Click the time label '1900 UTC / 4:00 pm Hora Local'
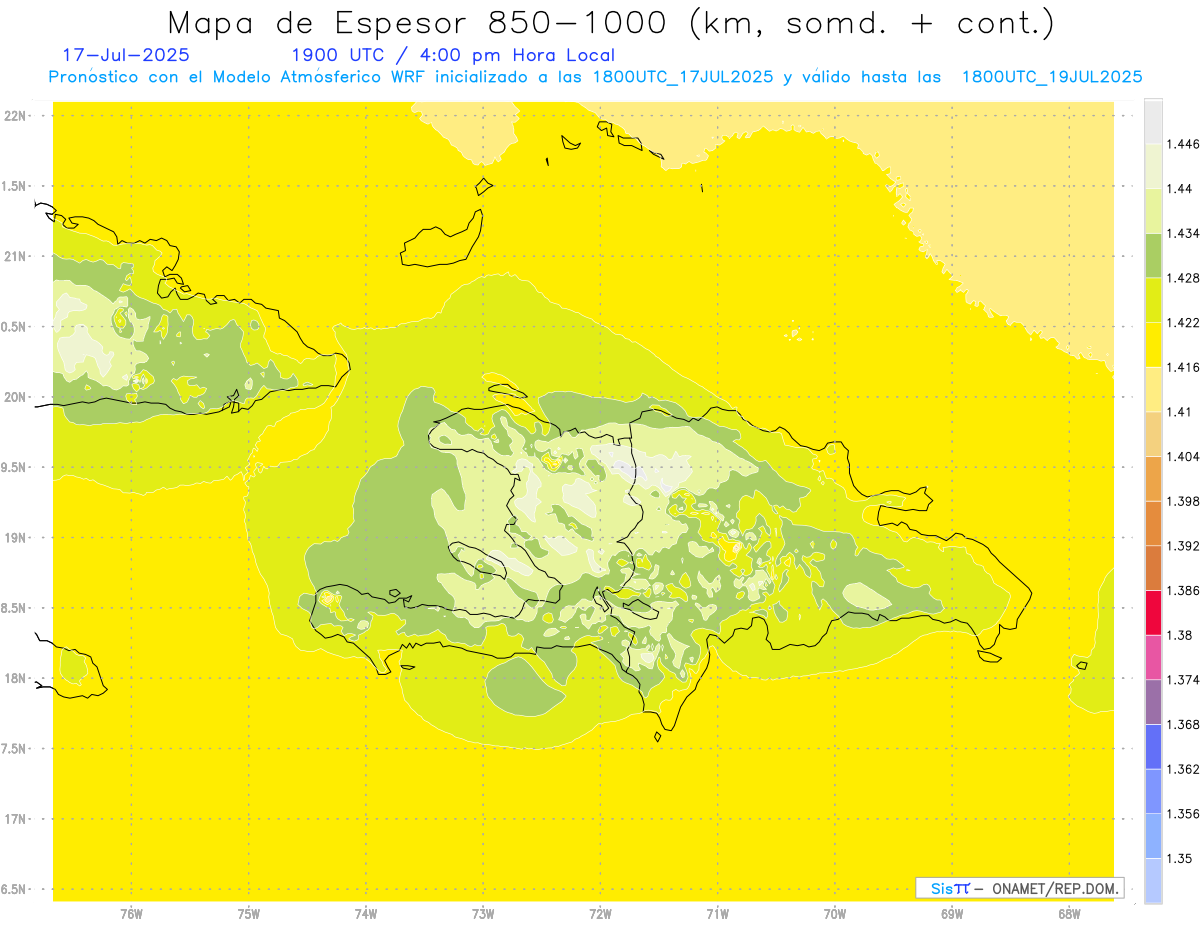This screenshot has width=1200, height=927. click(453, 56)
